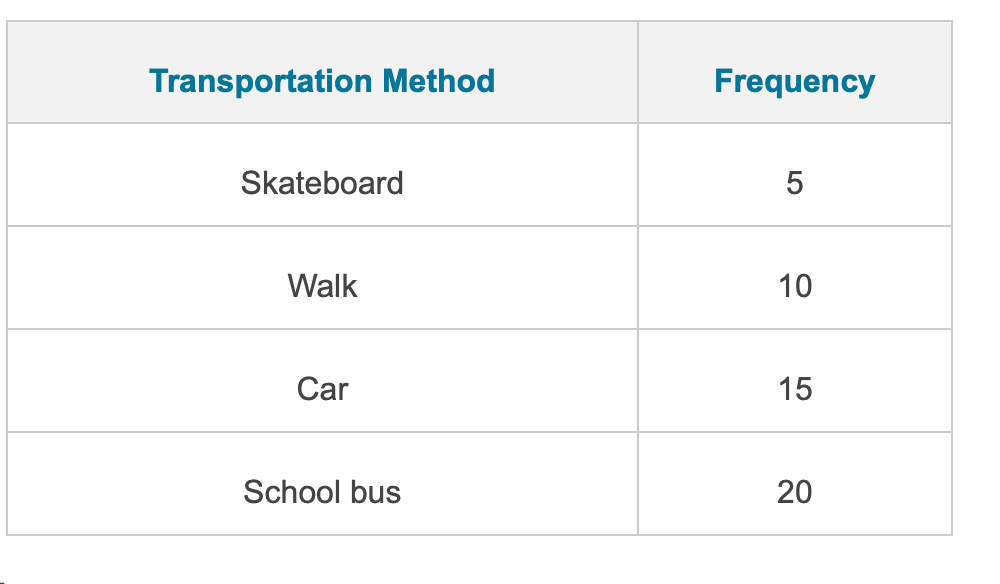Click the vertical divider between Skateboard and 5
Screen dimensions: 1000x584
pyautogui.click(x=638, y=175)
